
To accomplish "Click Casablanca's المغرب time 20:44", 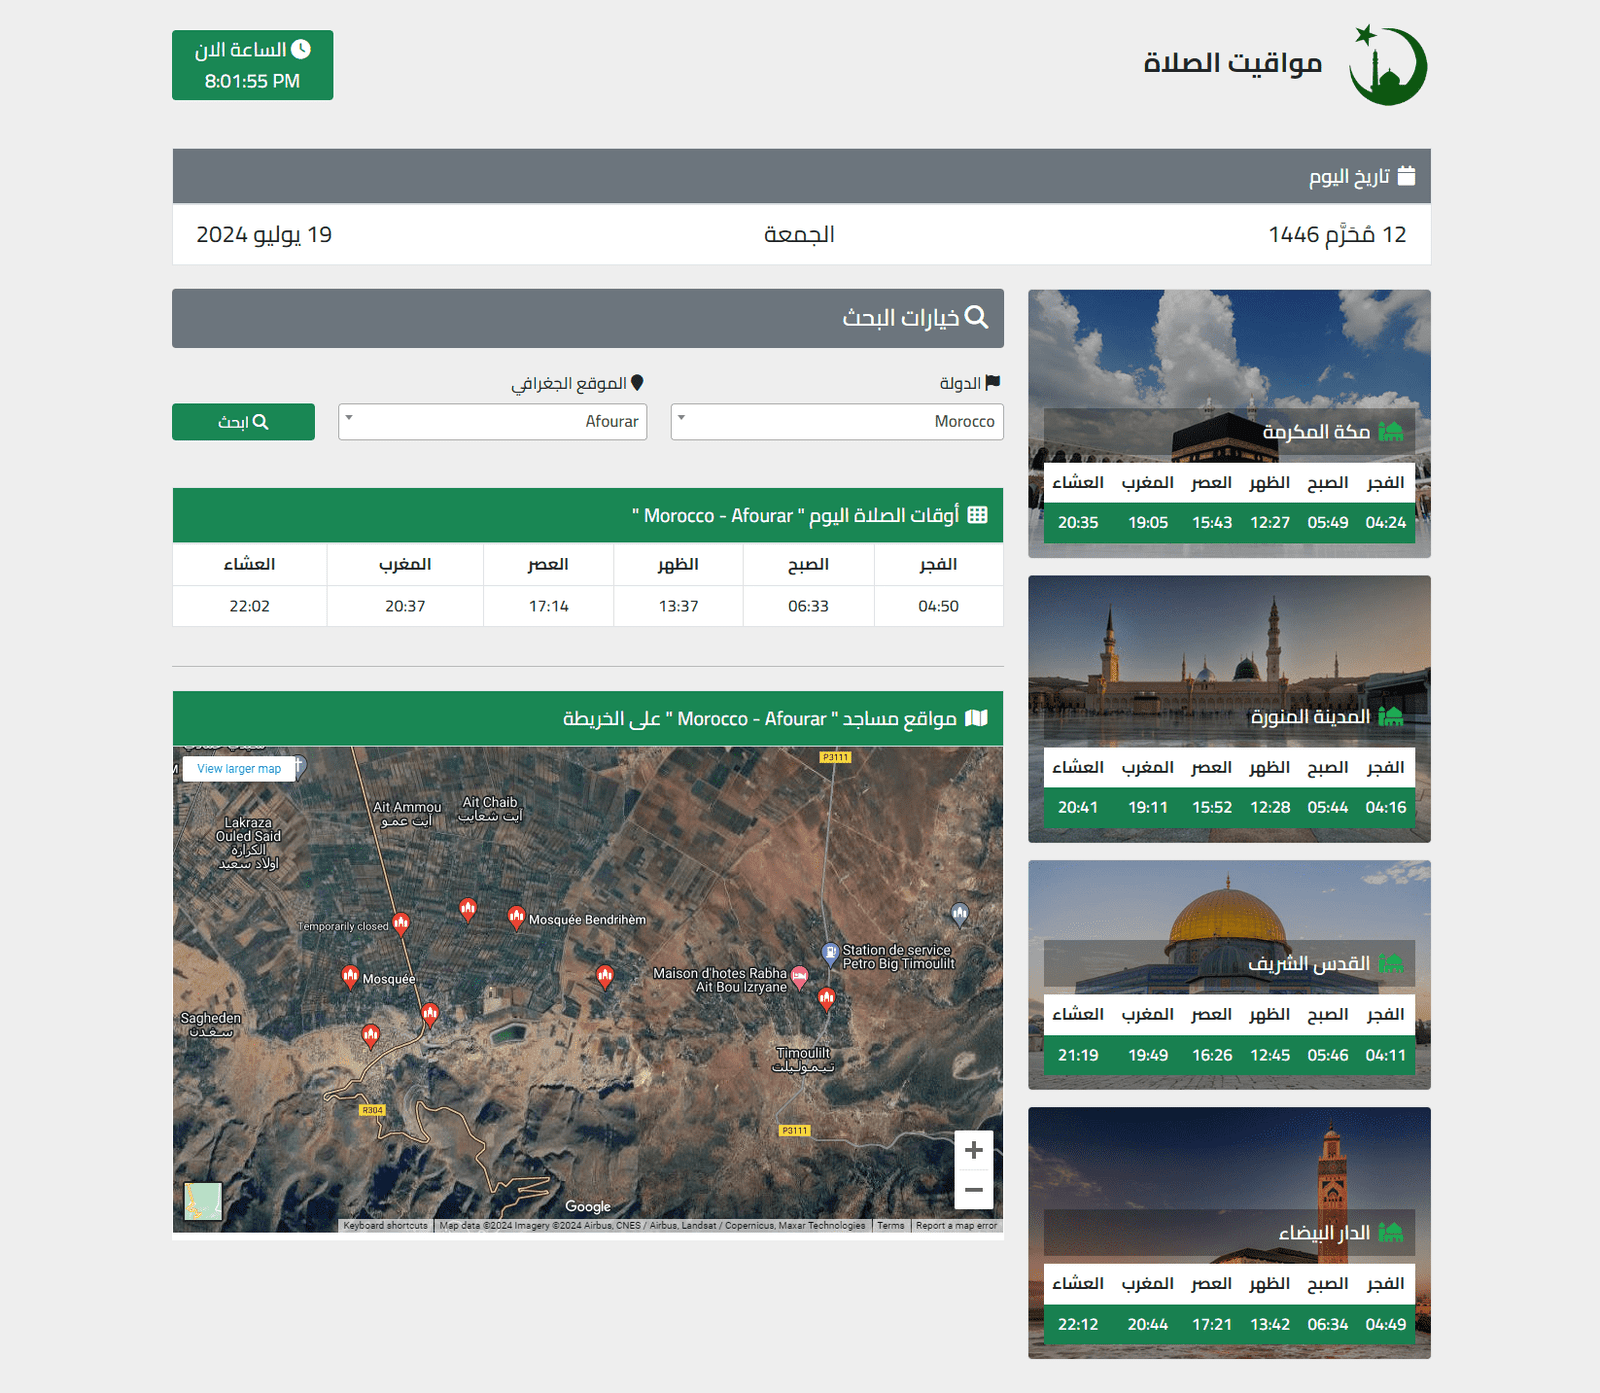I will click(1148, 1324).
